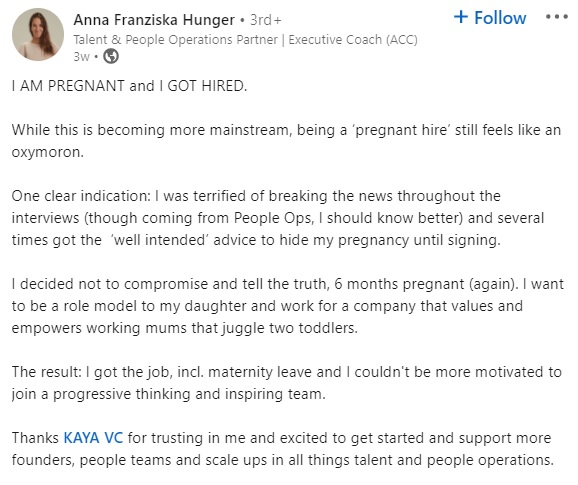Click the working mums juggle two toddlers line

[185, 328]
